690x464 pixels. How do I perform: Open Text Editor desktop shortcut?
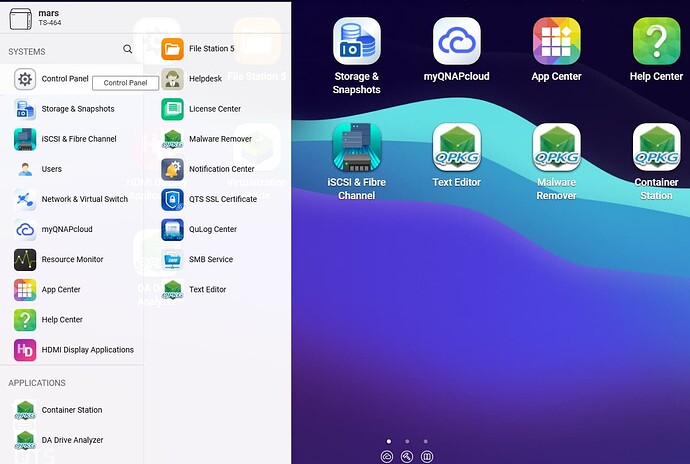point(456,155)
